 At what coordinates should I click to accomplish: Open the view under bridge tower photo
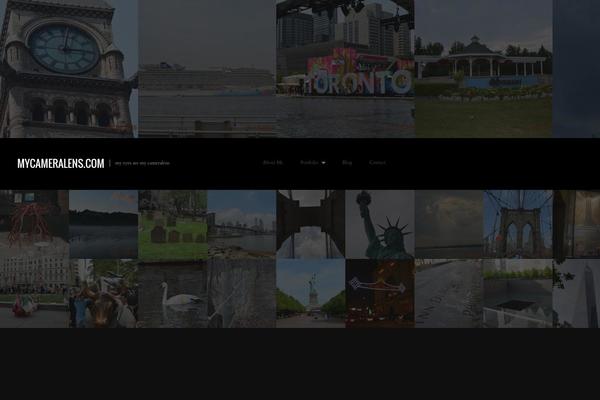click(x=311, y=224)
